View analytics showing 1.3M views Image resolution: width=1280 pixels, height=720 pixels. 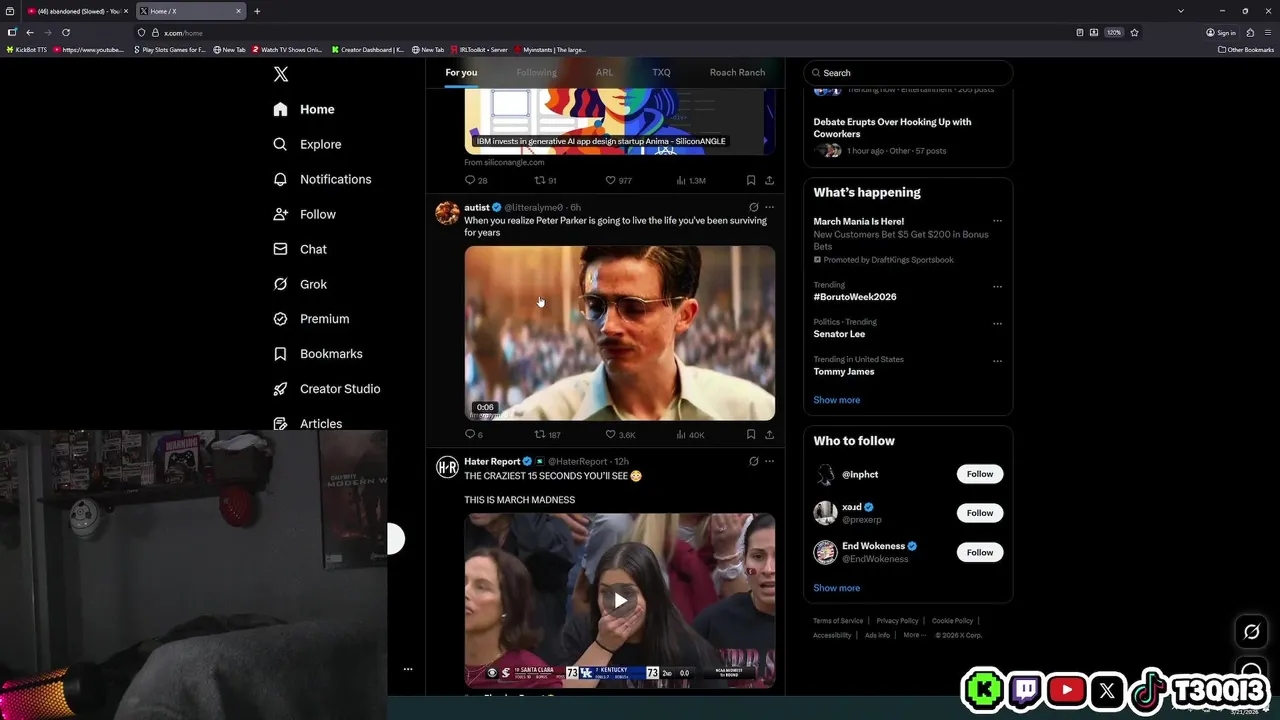(691, 180)
